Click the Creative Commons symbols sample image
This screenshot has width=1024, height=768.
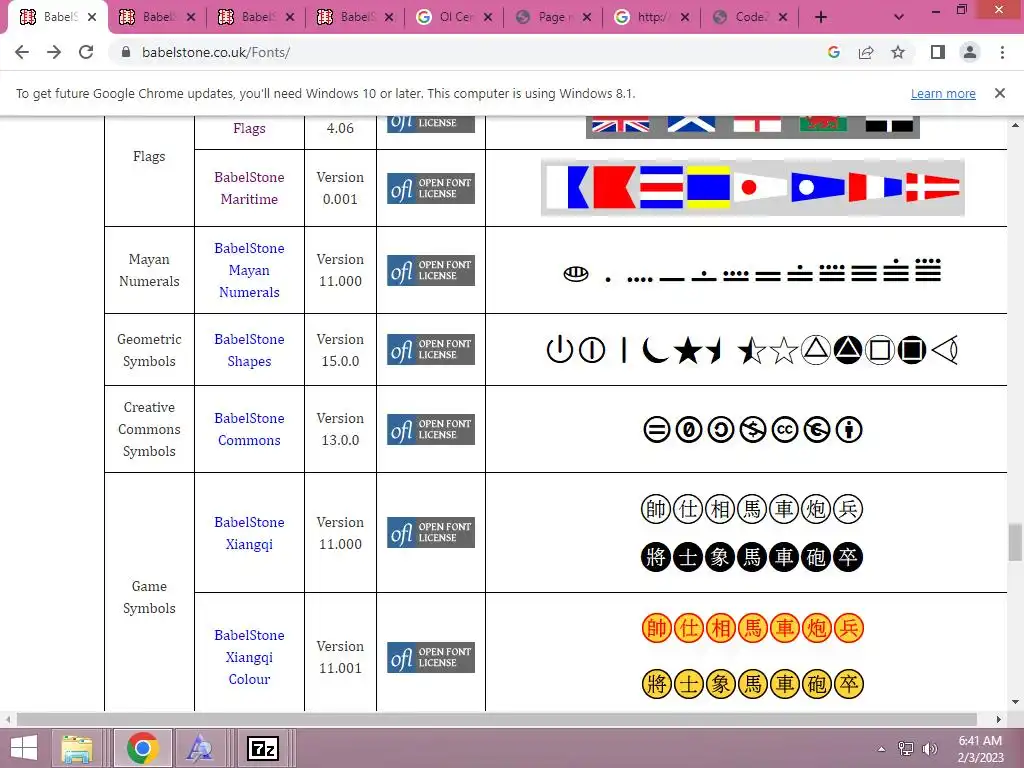tap(752, 430)
